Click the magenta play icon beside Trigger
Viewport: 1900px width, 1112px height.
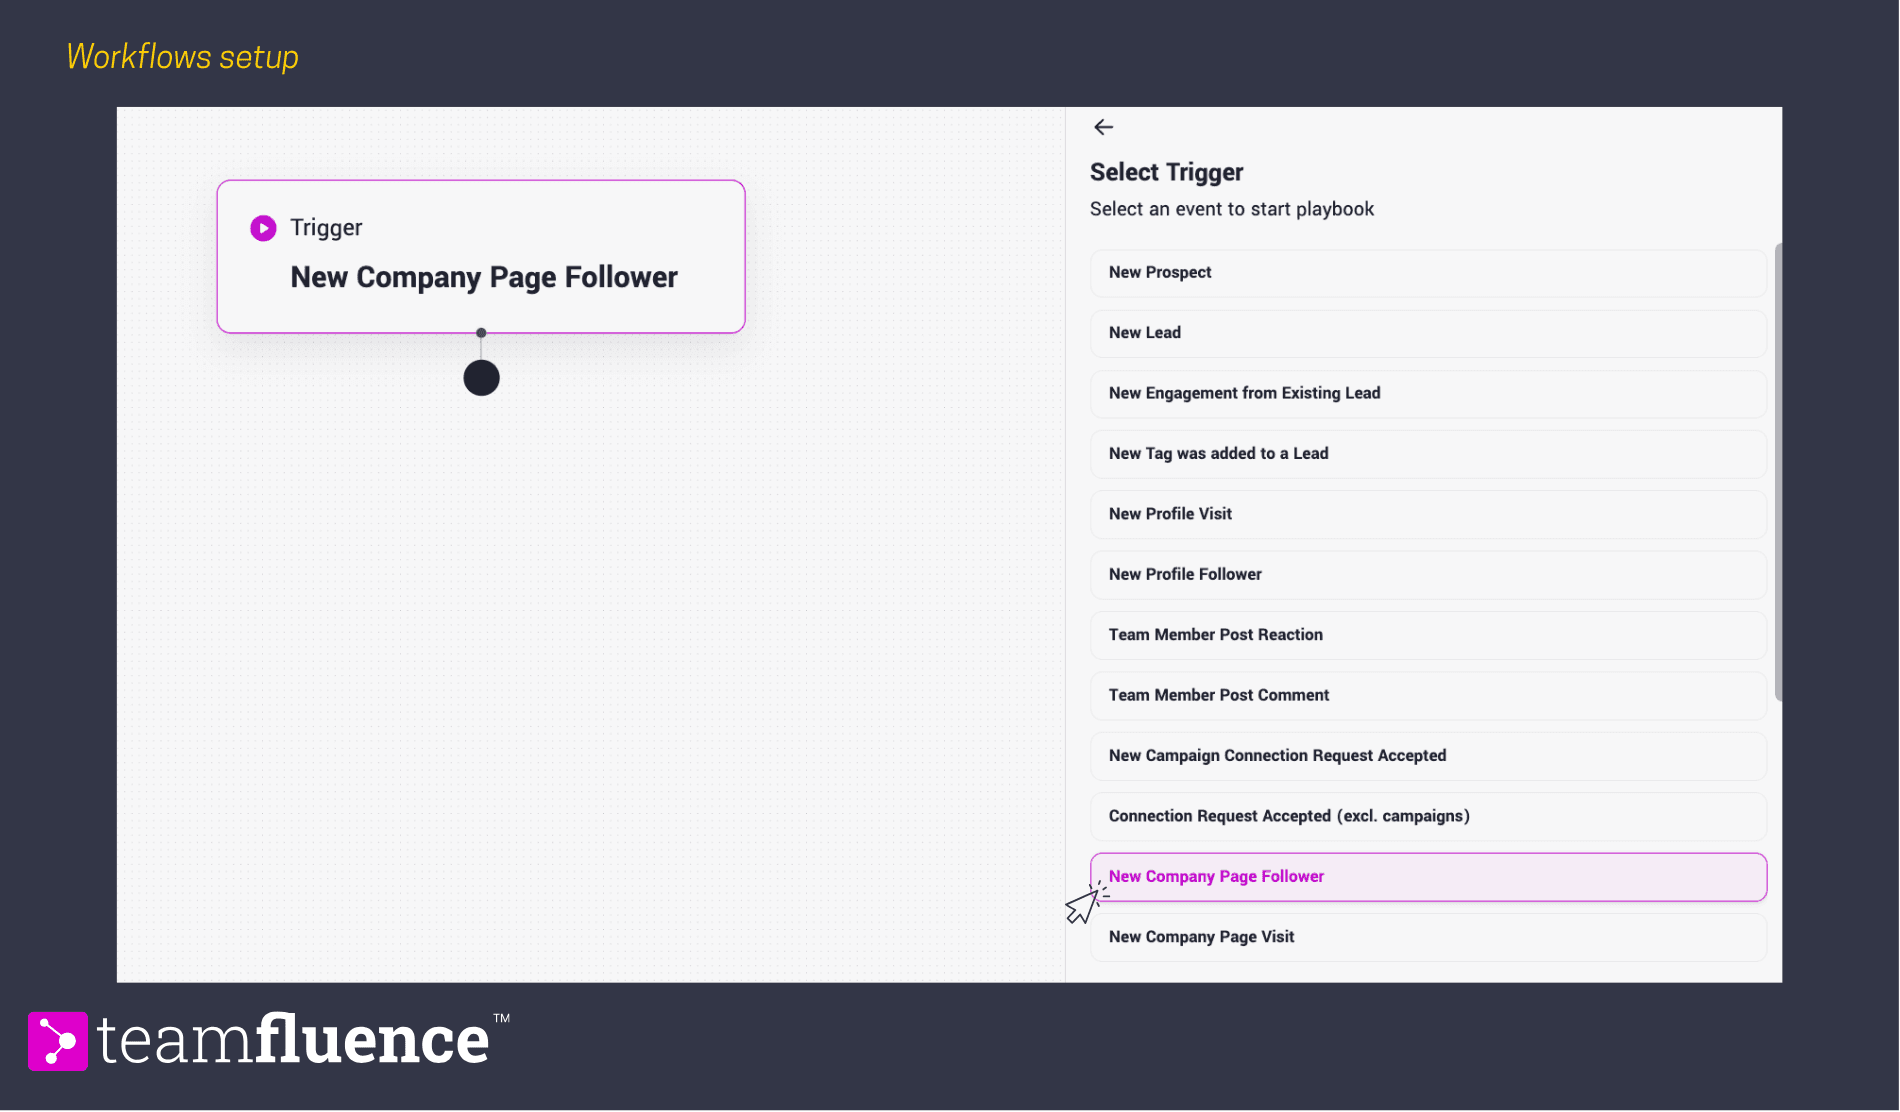(x=263, y=228)
